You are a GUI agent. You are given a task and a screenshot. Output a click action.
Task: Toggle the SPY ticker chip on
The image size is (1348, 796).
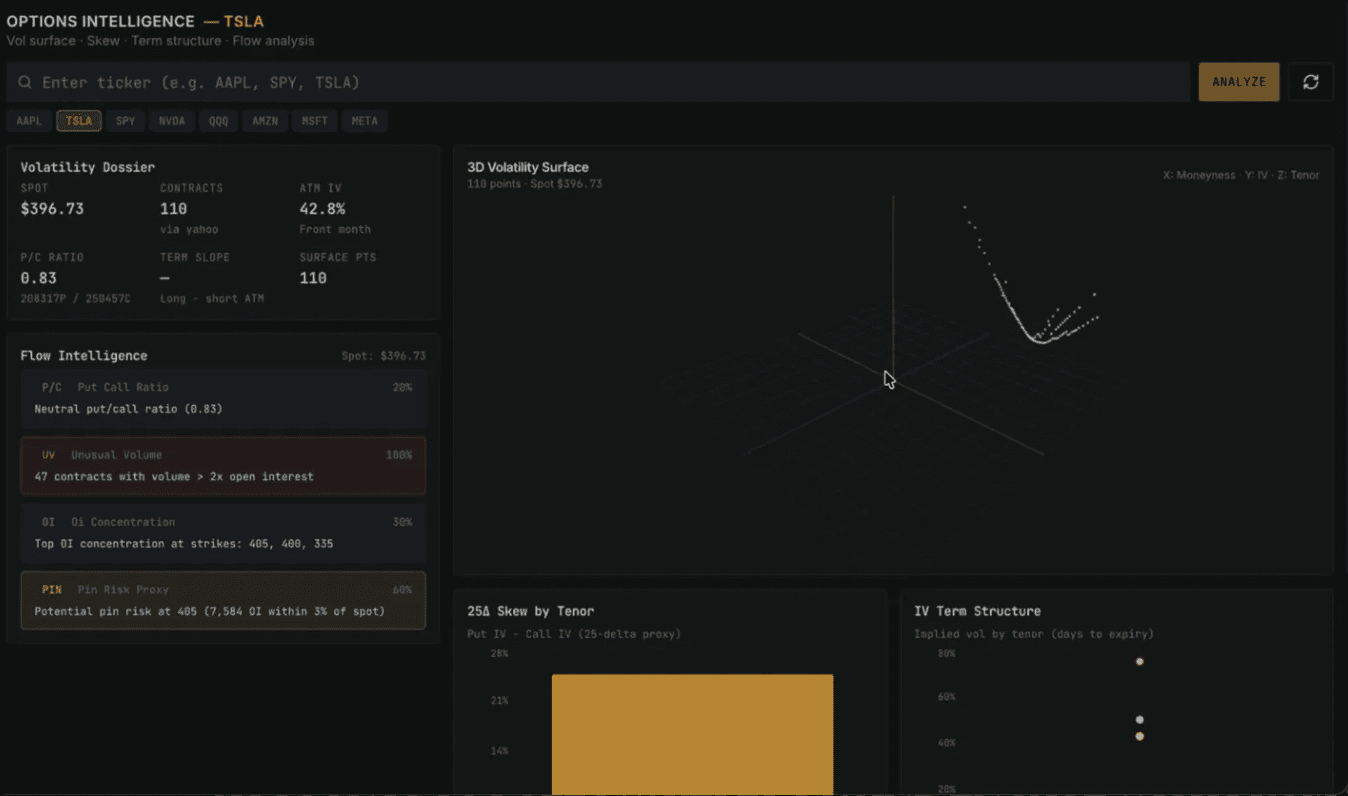(x=125, y=120)
